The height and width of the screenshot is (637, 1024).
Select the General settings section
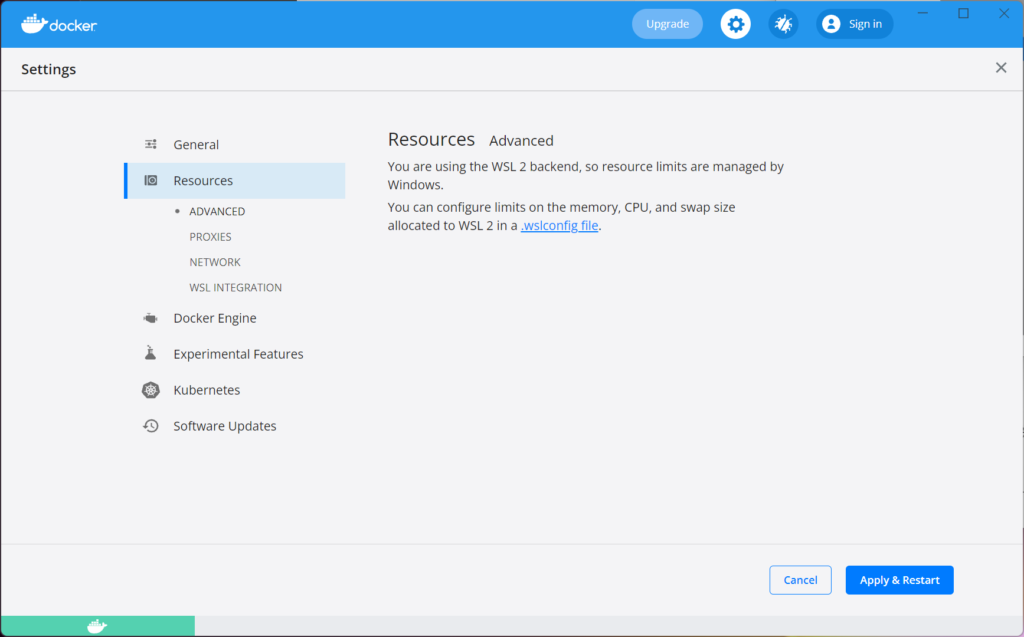coord(234,144)
